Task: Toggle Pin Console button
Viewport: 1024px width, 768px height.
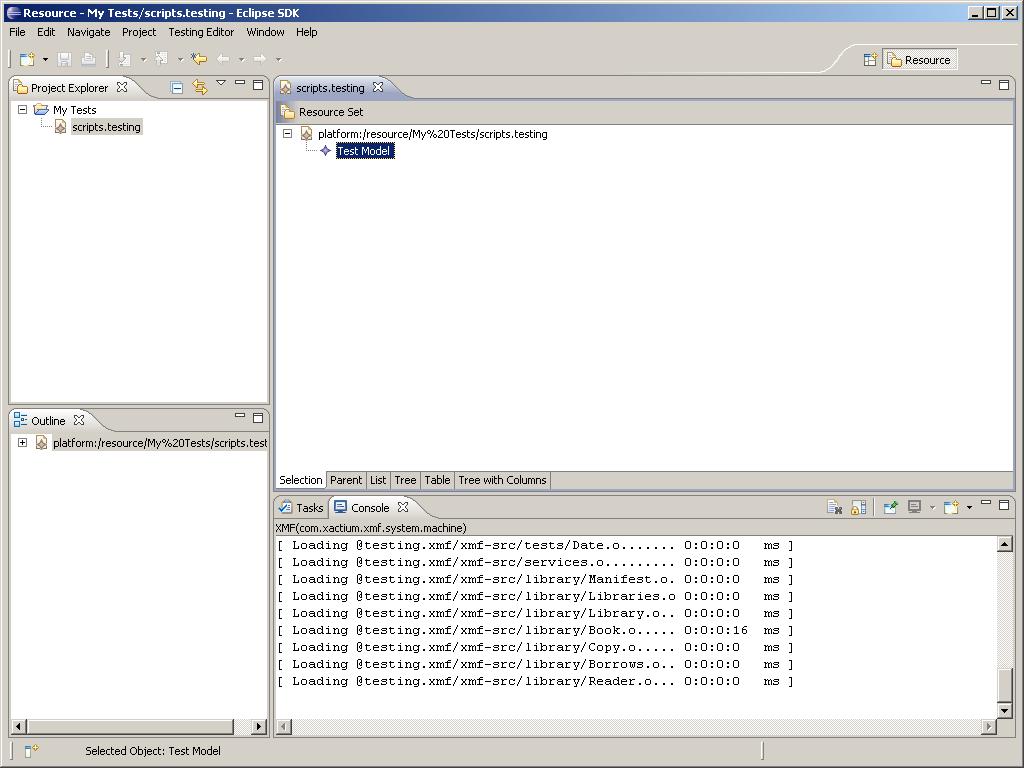Action: point(890,507)
